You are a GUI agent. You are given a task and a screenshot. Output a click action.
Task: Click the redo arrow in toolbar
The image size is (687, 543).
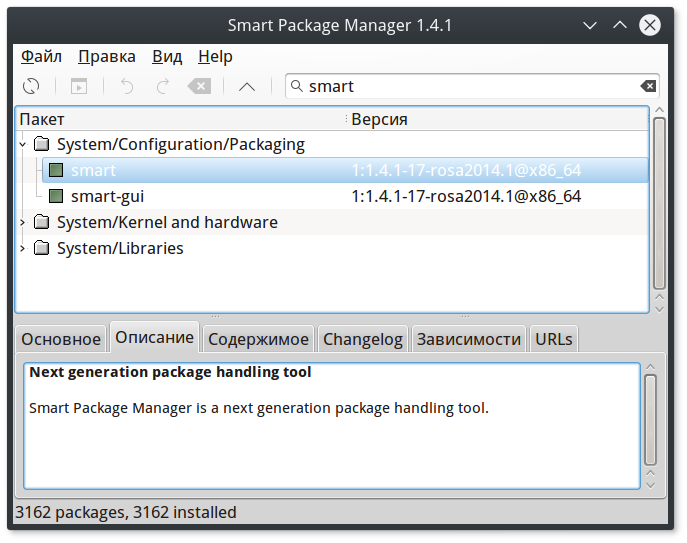point(163,87)
